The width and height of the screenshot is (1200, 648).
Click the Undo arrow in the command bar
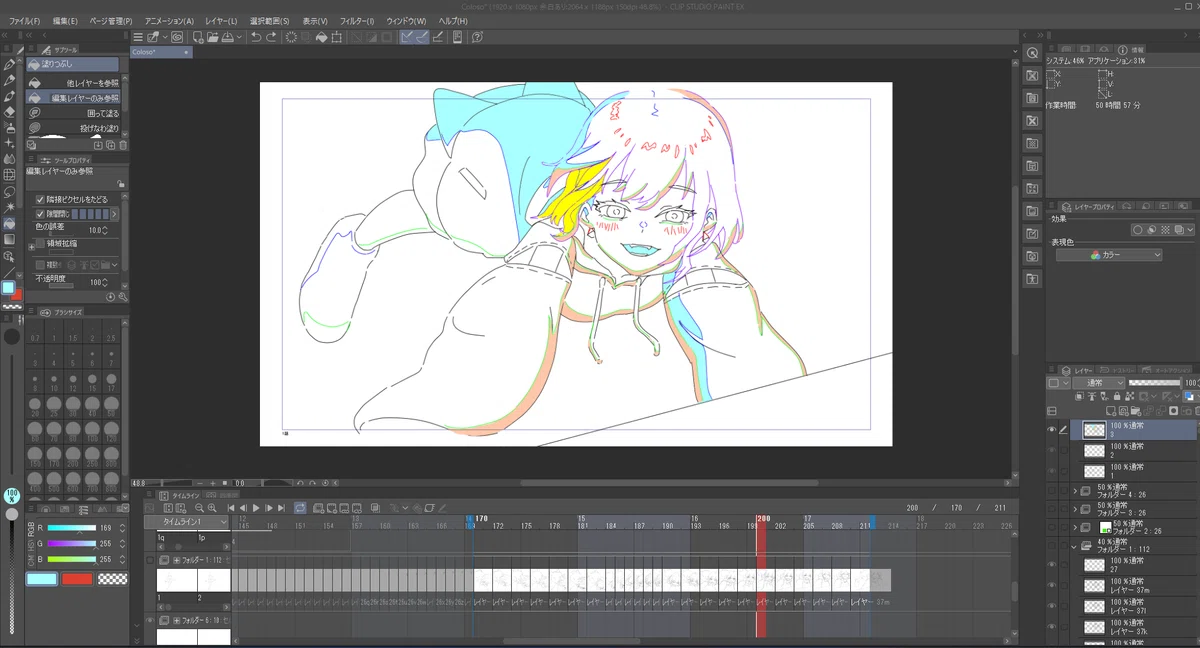pyautogui.click(x=257, y=37)
